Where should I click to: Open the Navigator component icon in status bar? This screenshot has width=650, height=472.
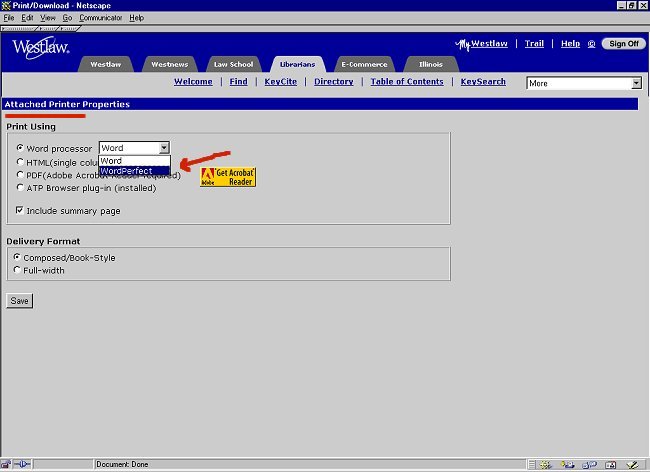pyautogui.click(x=544, y=464)
